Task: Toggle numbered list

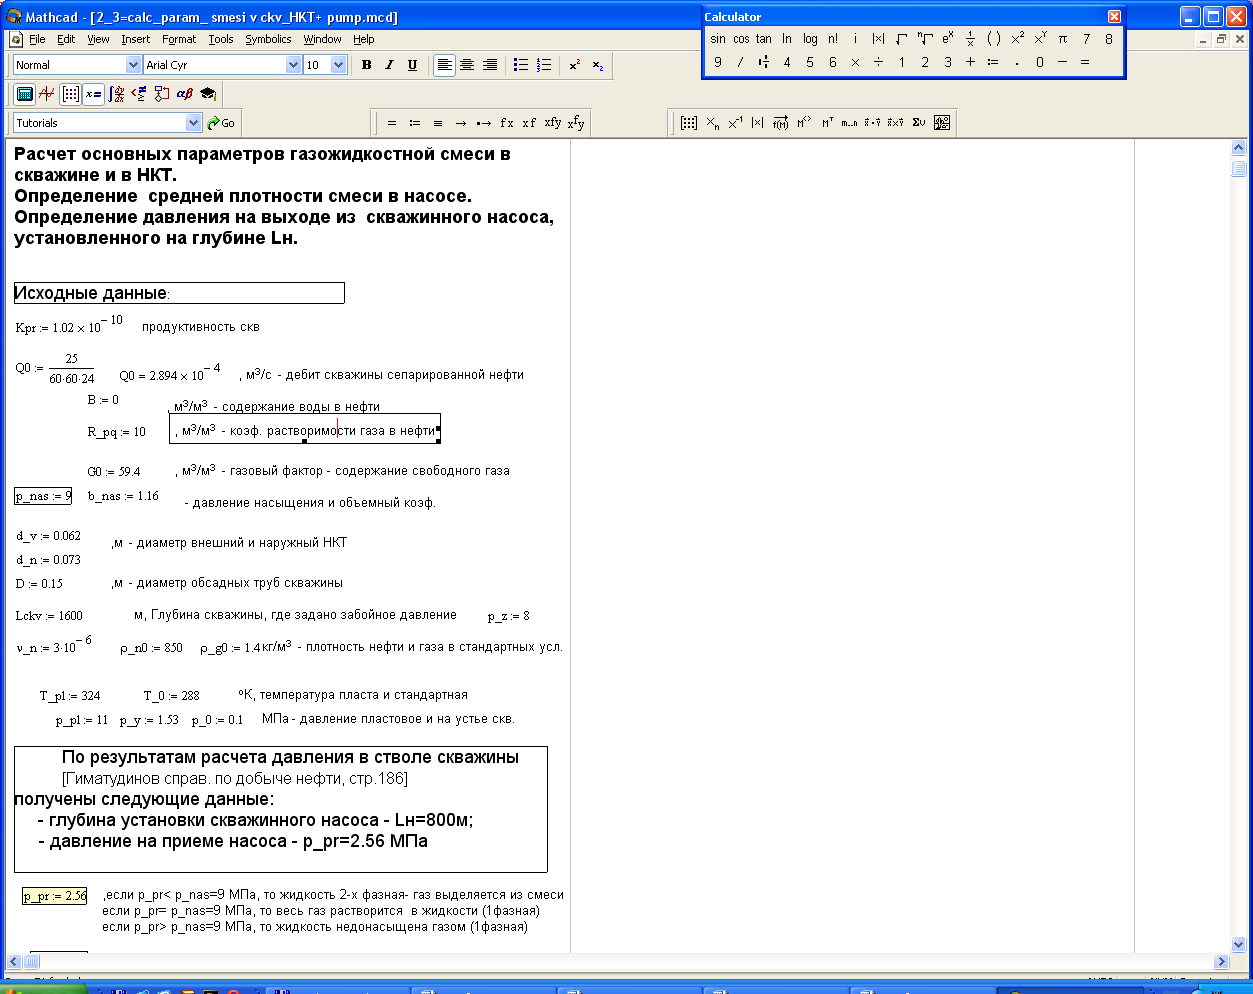Action: (544, 65)
